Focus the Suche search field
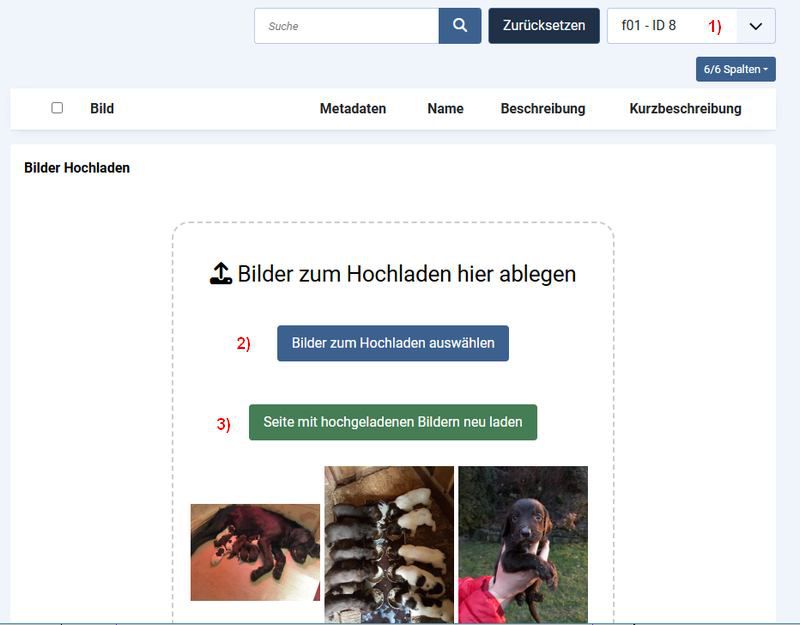The height and width of the screenshot is (625, 800). pos(346,26)
